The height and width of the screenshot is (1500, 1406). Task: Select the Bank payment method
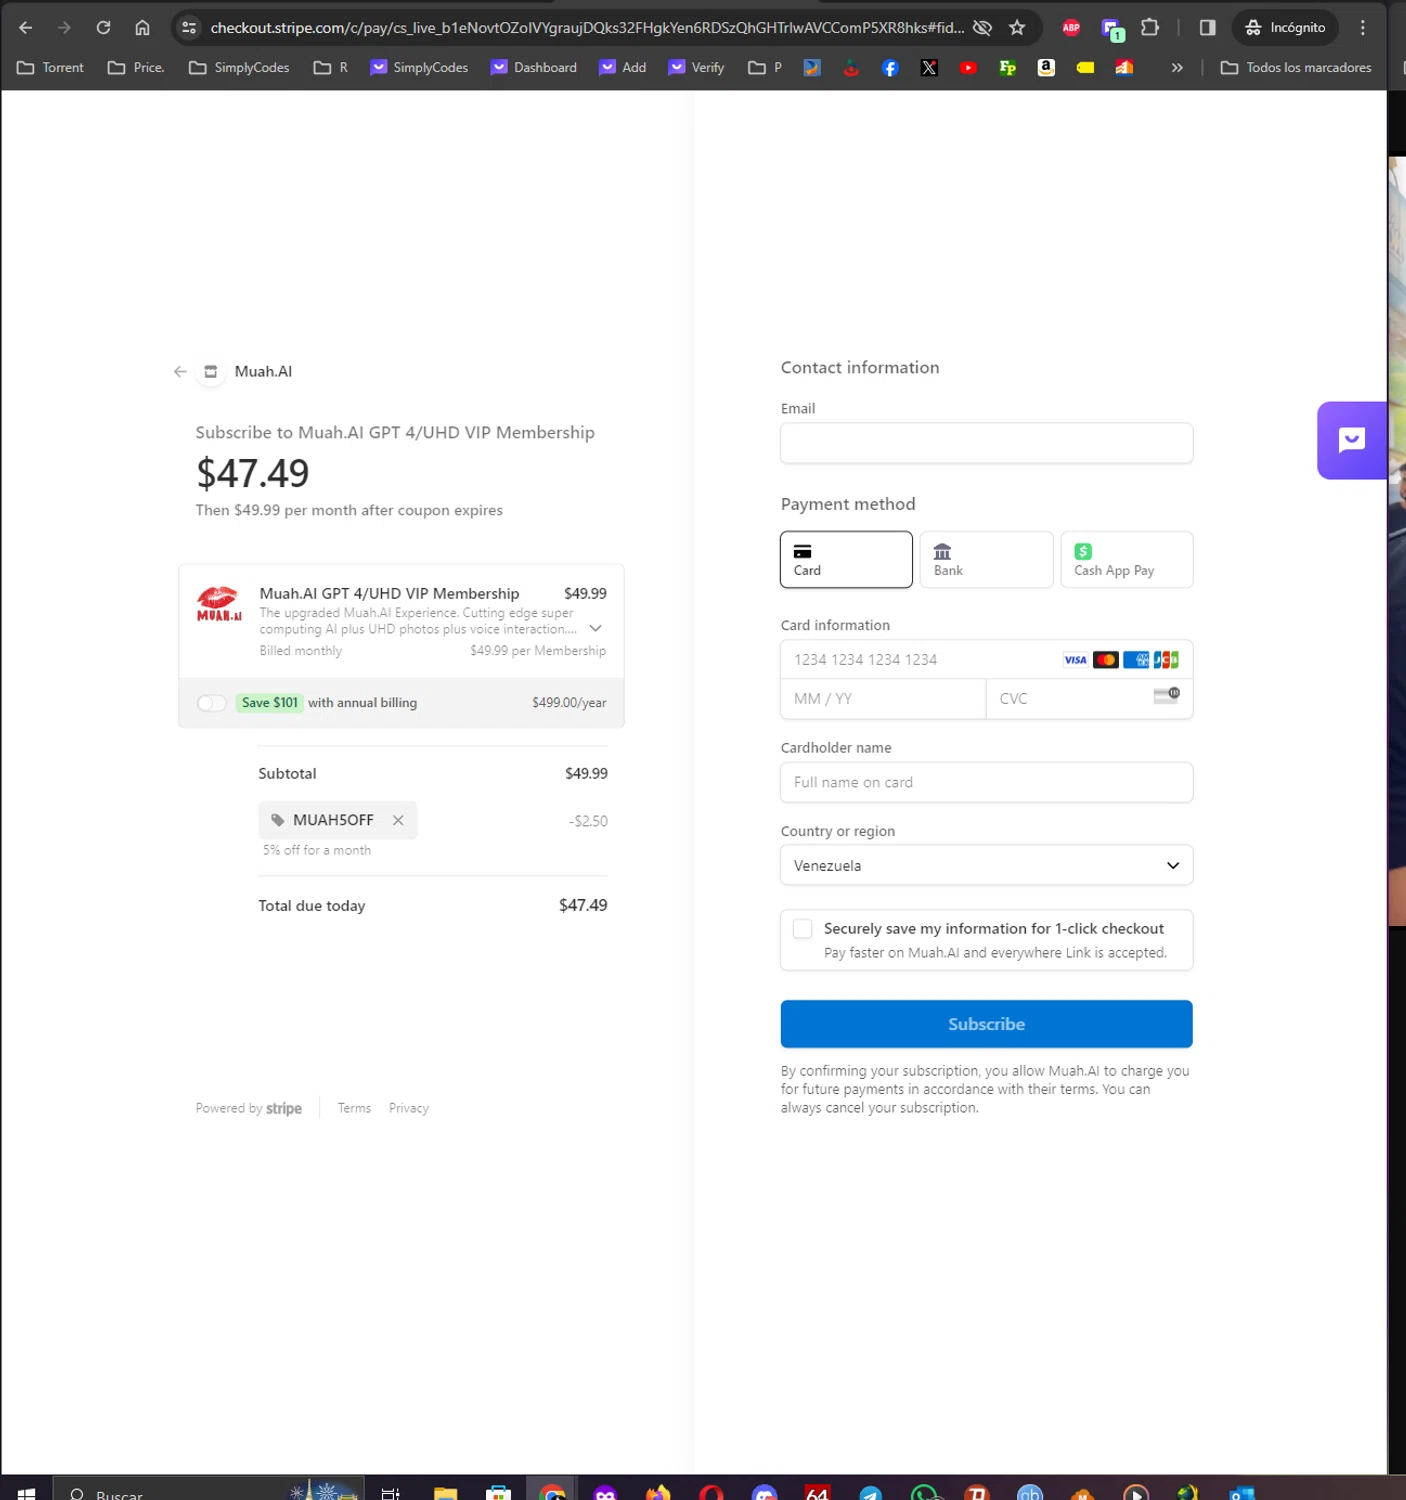[x=986, y=559]
